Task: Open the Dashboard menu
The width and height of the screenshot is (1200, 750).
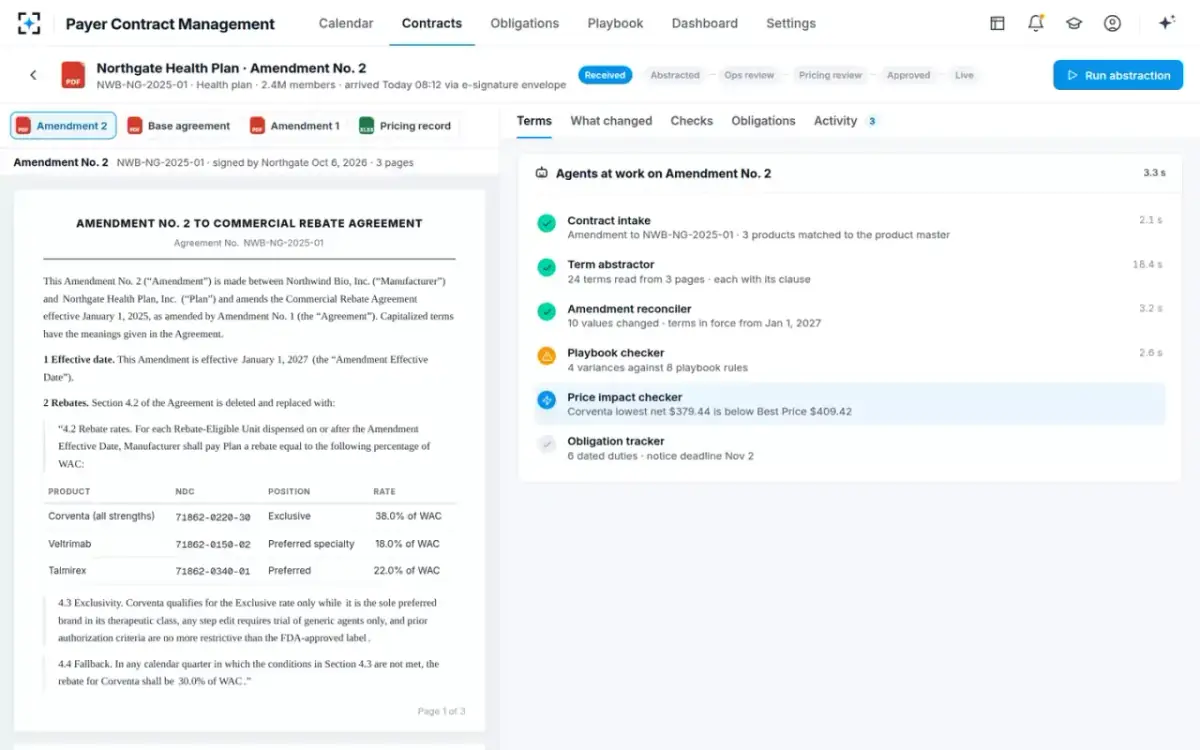Action: pyautogui.click(x=705, y=23)
